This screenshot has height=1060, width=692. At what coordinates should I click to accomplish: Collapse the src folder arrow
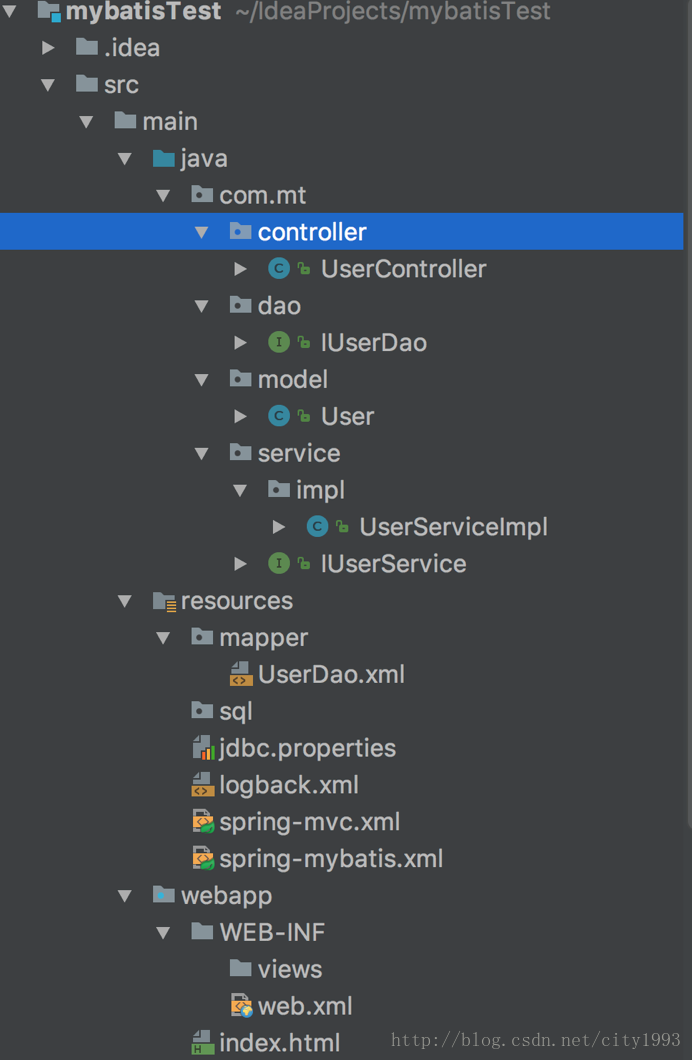tap(48, 85)
